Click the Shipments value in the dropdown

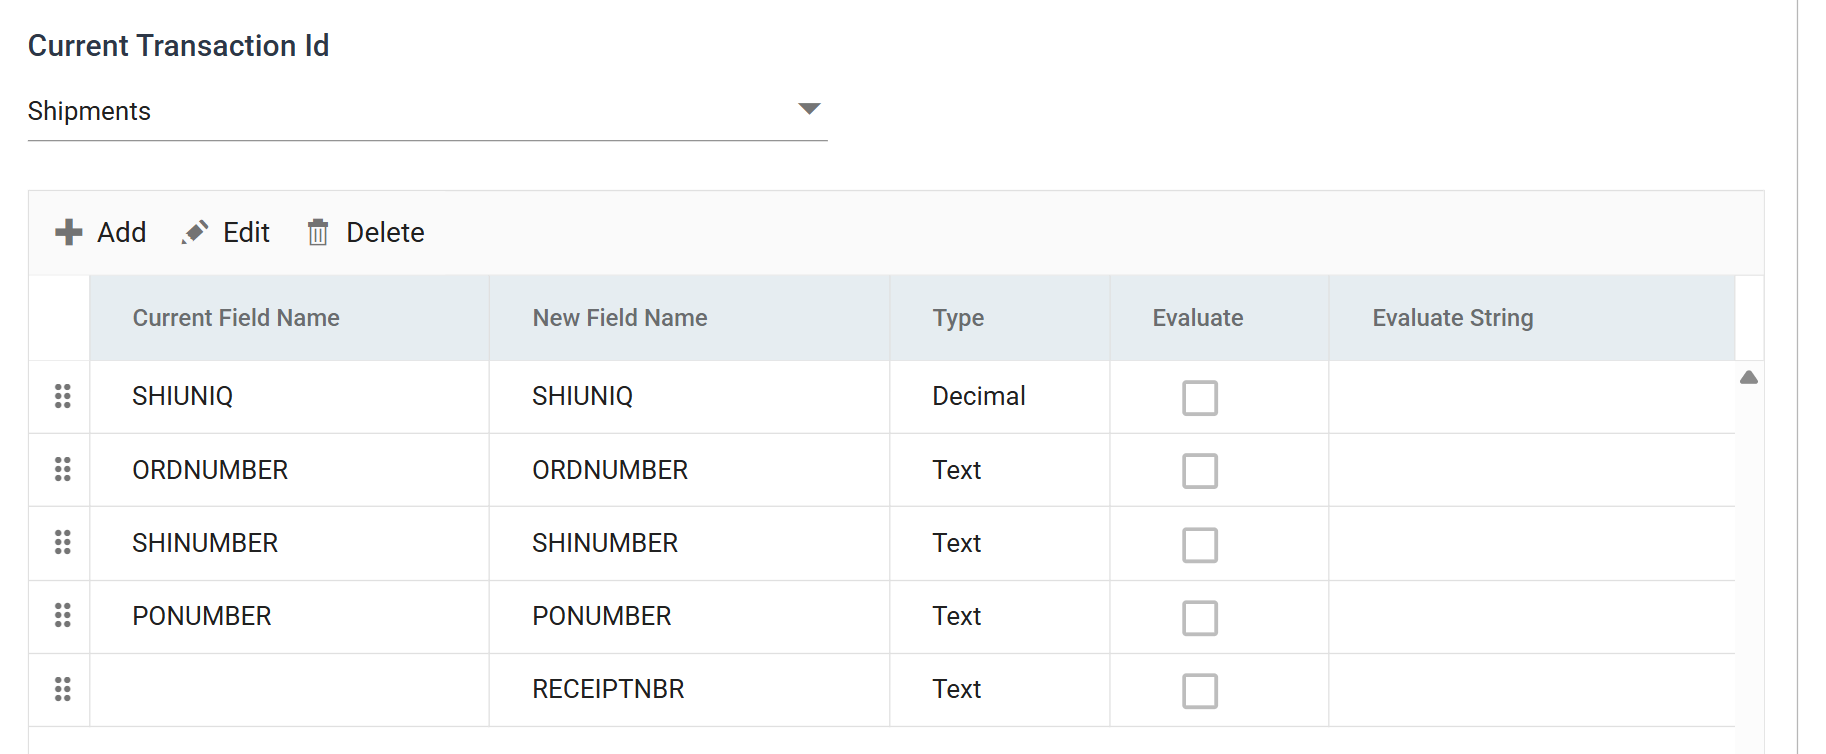(x=89, y=111)
